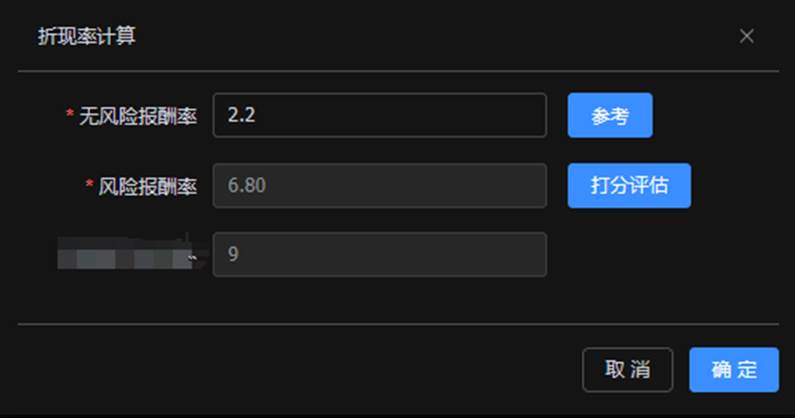Screen dimensions: 795x418
Task: Click the input field showing value 9
Action: pos(380,254)
